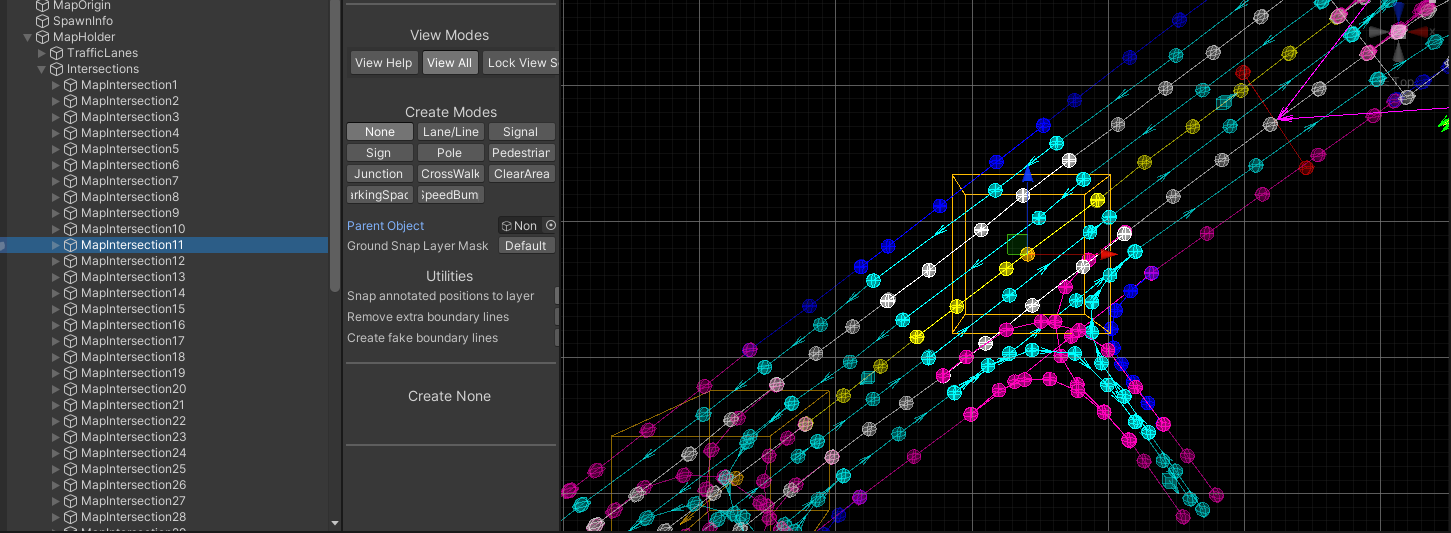Enable ParkingSpace create mode
This screenshot has height=533, width=1451.
click(x=379, y=195)
